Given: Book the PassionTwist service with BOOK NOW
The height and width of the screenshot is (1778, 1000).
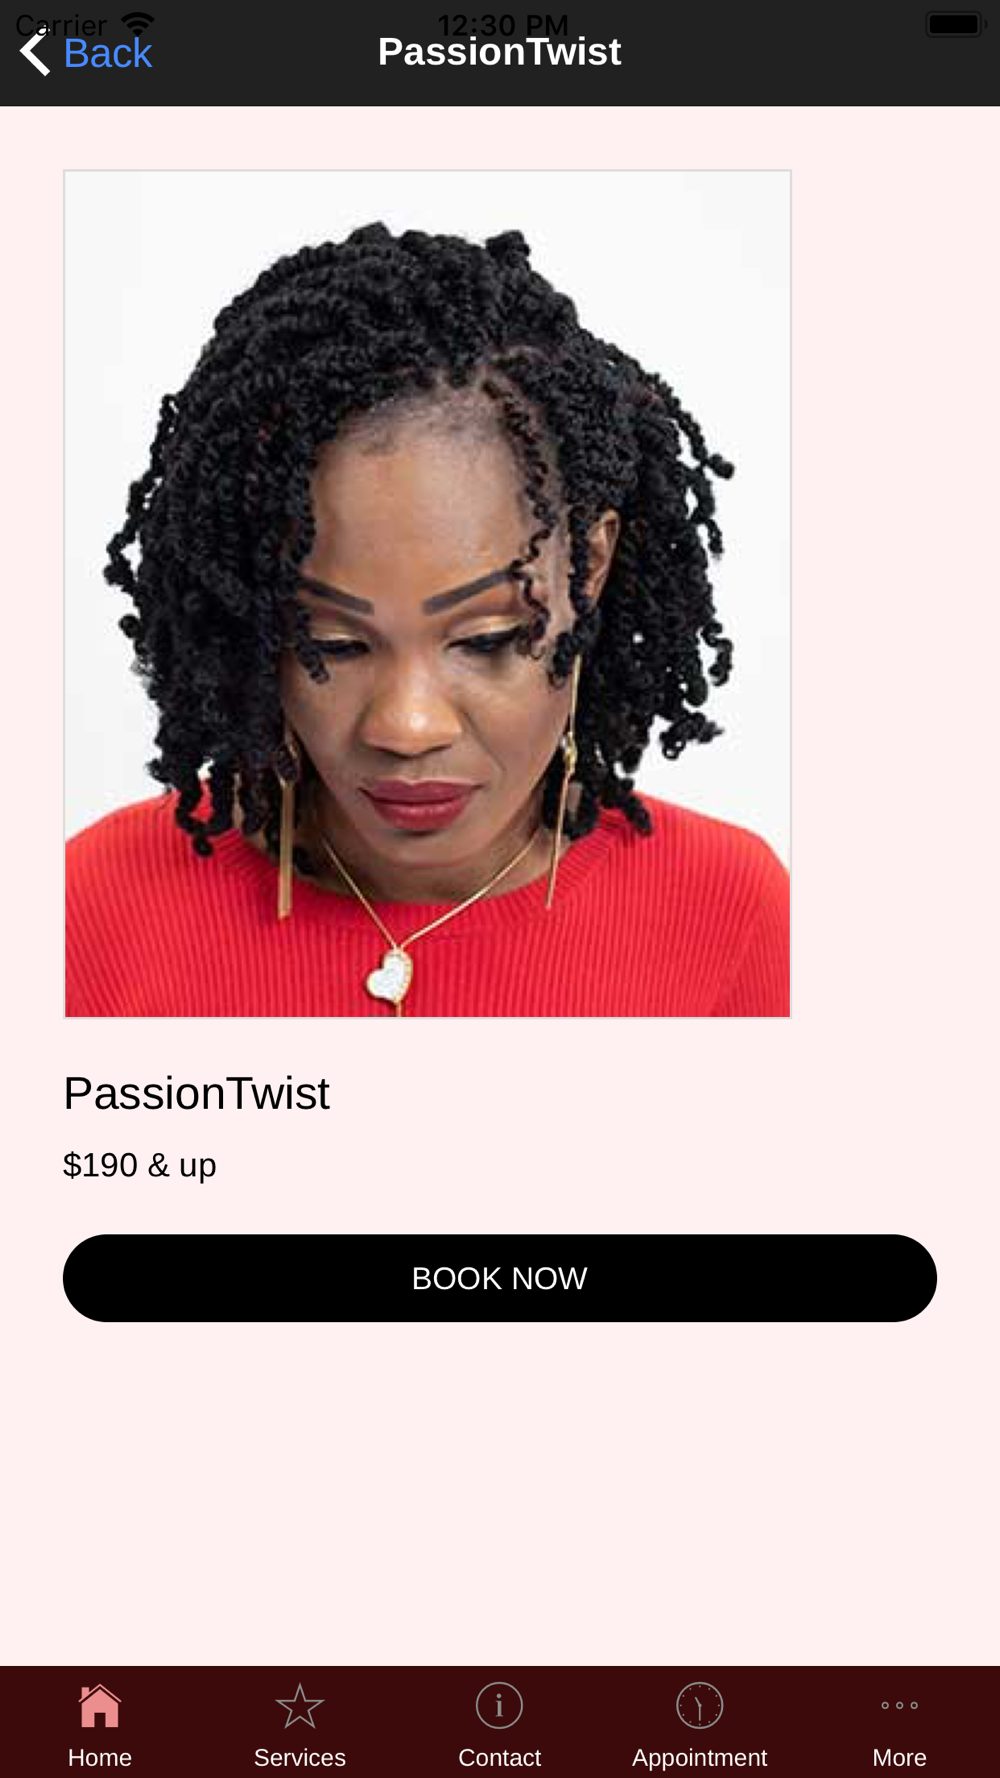Looking at the screenshot, I should (x=500, y=1278).
